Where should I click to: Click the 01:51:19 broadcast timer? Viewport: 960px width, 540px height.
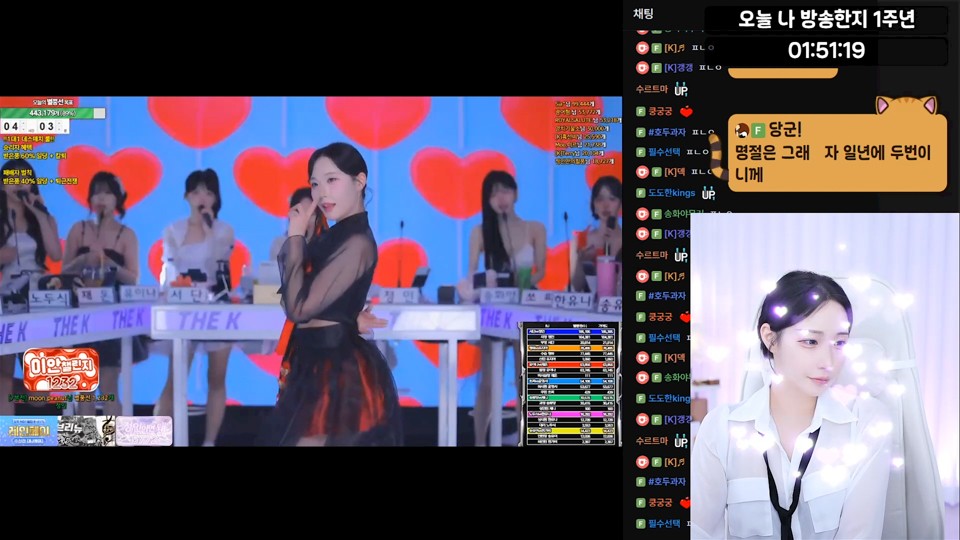click(826, 50)
